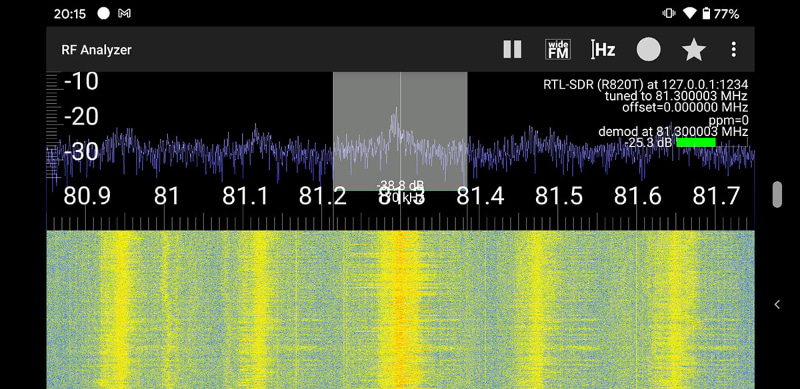This screenshot has height=389, width=800.
Task: Tap the -20 dB scale label
Action: pos(81,117)
